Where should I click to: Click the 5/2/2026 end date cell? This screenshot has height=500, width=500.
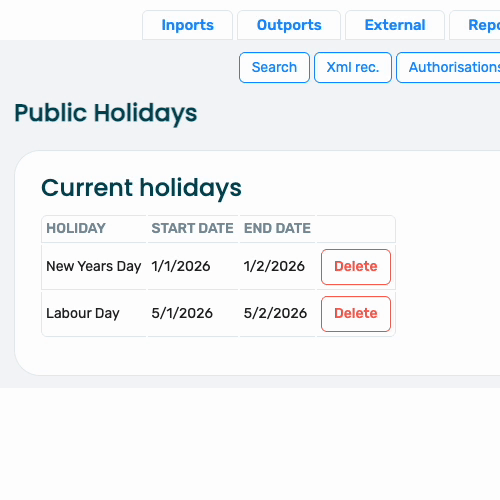tap(277, 314)
